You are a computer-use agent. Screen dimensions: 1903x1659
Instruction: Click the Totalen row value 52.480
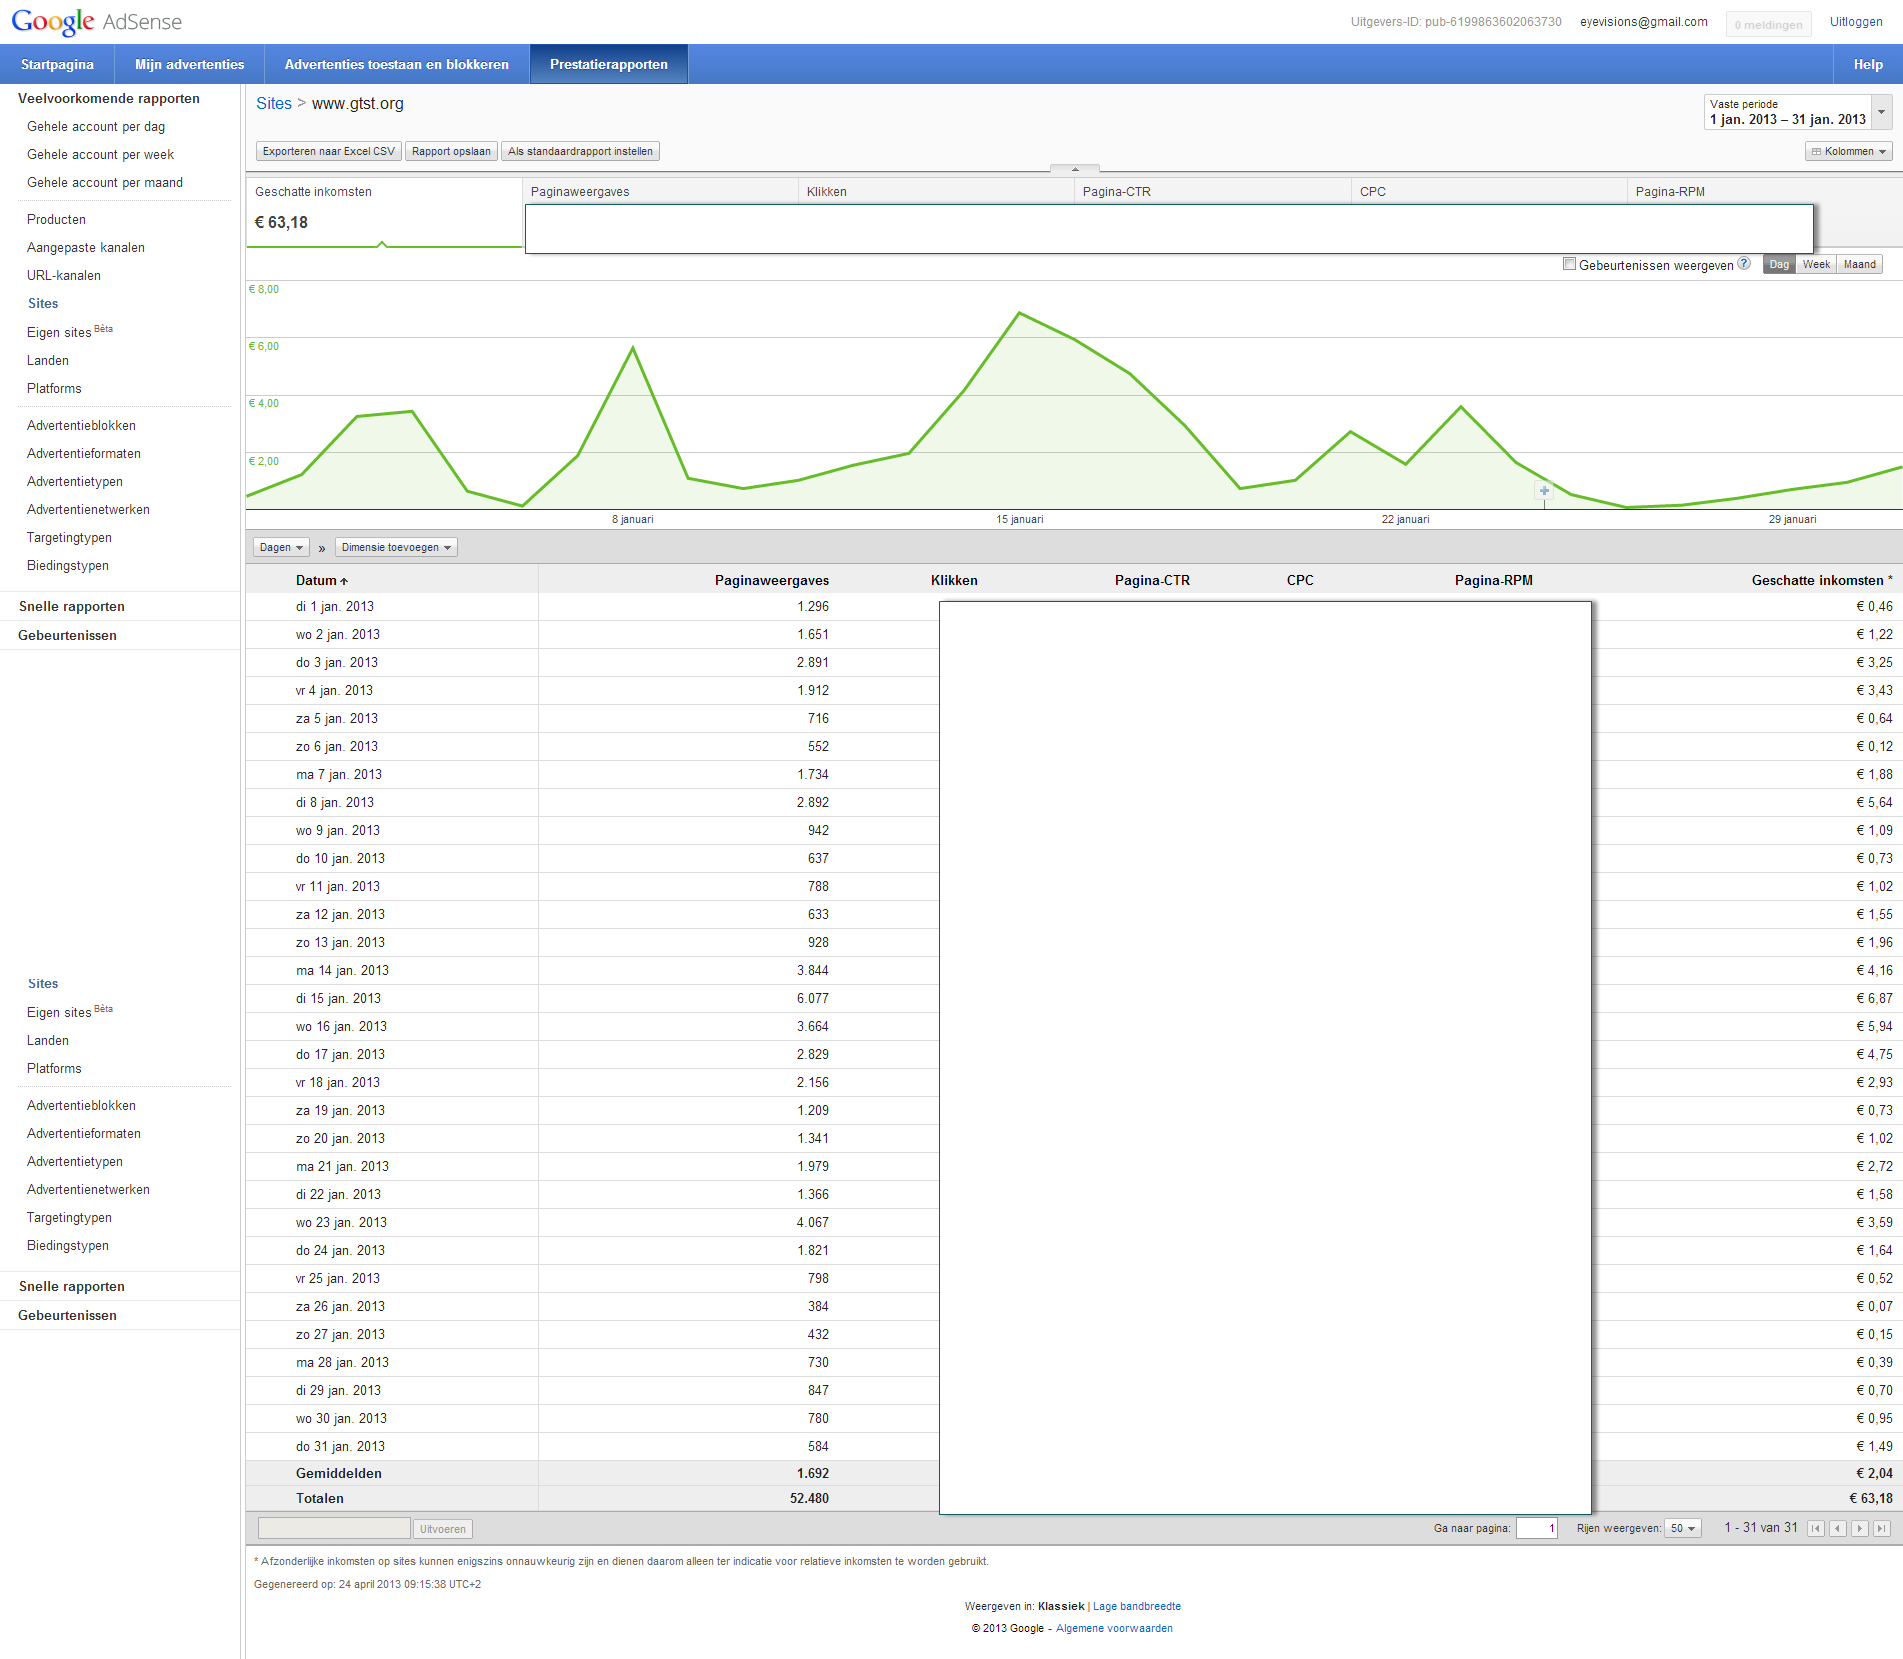(809, 1498)
